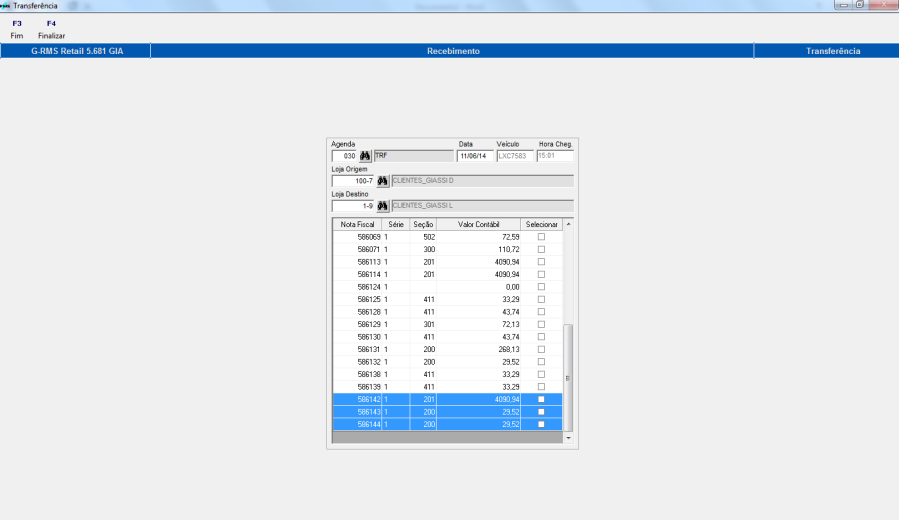899x520 pixels.
Task: Select nota fiscal number 586128
Action: pyautogui.click(x=369, y=312)
